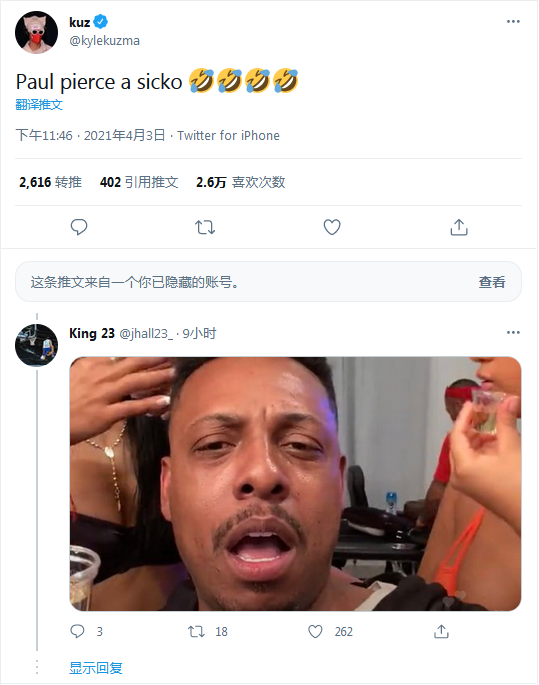This screenshot has width=539, height=685.
Task: Click the reply icon under kuz's tweet
Action: point(79,227)
